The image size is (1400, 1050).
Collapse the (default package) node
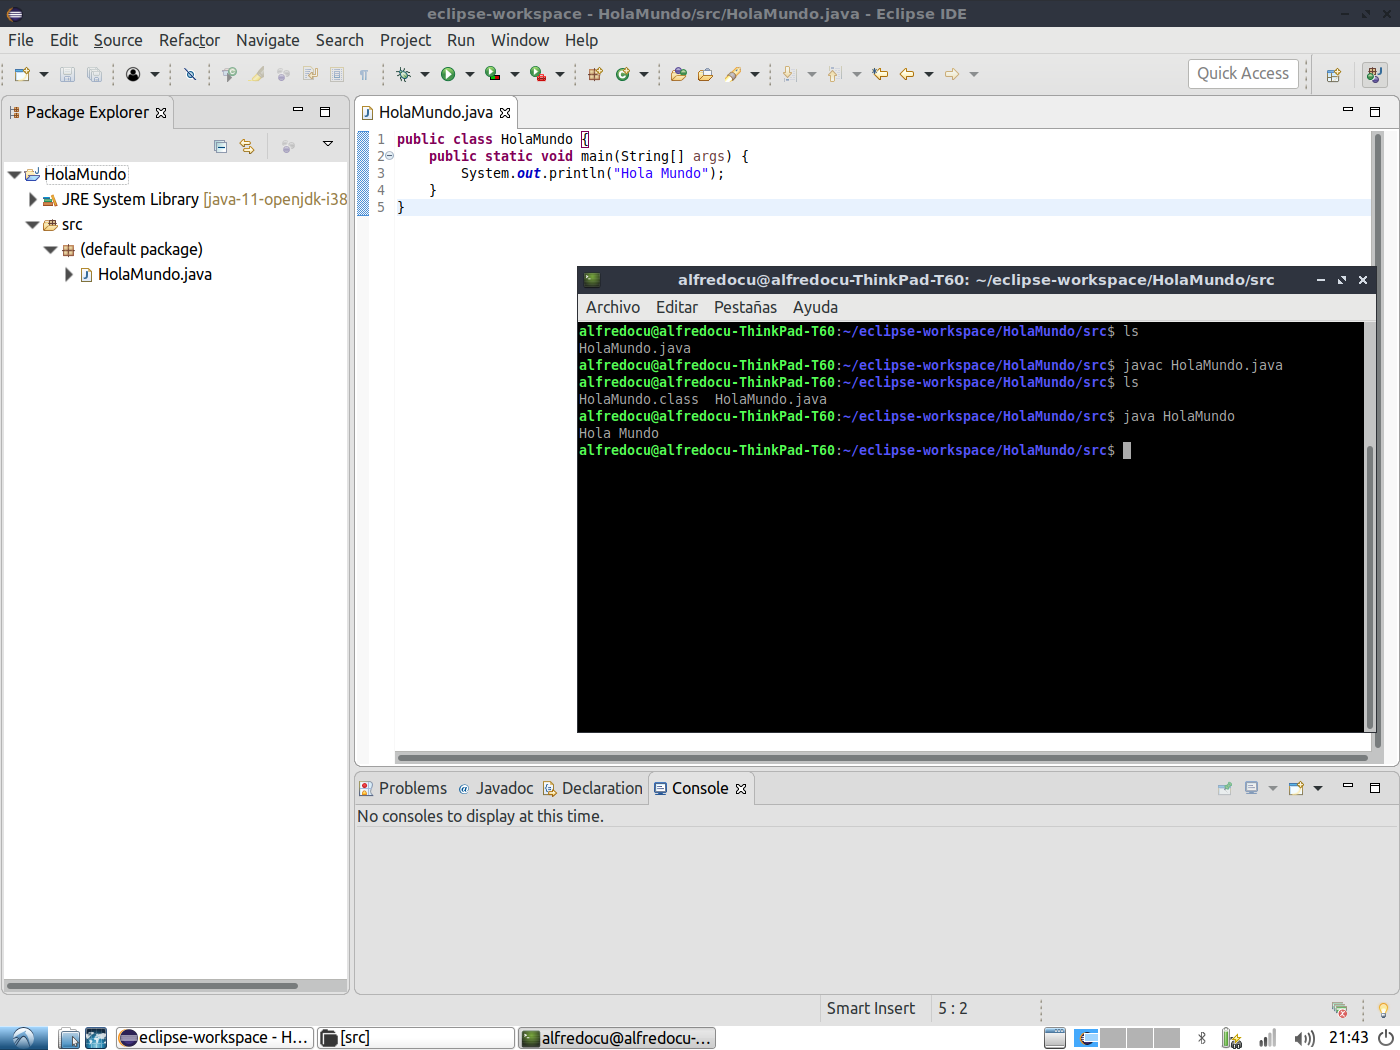click(50, 249)
